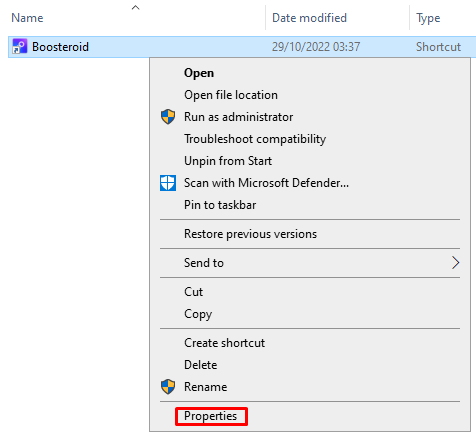The height and width of the screenshot is (438, 476).
Task: Choose Troubleshoot compatibility
Action: pos(255,139)
